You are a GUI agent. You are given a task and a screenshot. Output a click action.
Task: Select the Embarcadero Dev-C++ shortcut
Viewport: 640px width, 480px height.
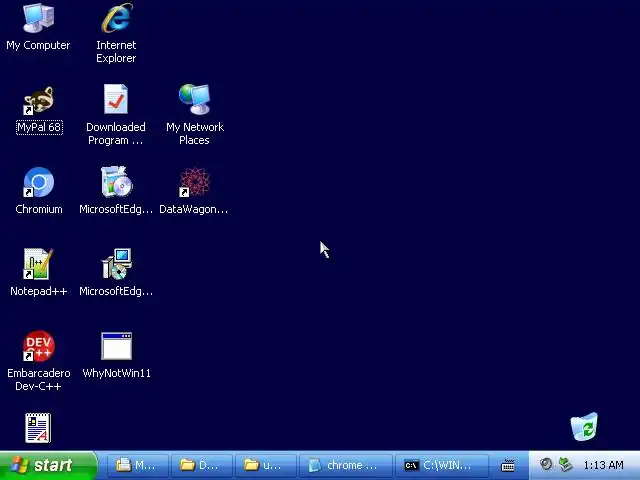tap(38, 346)
